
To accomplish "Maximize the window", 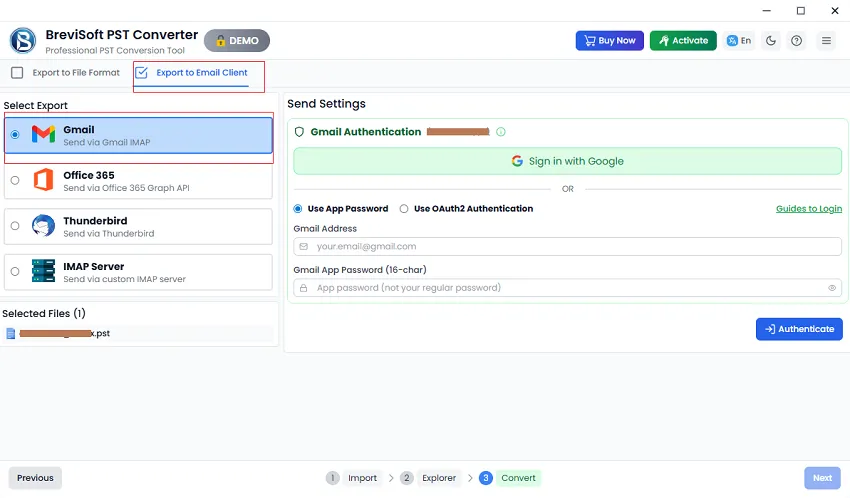I will tap(801, 10).
